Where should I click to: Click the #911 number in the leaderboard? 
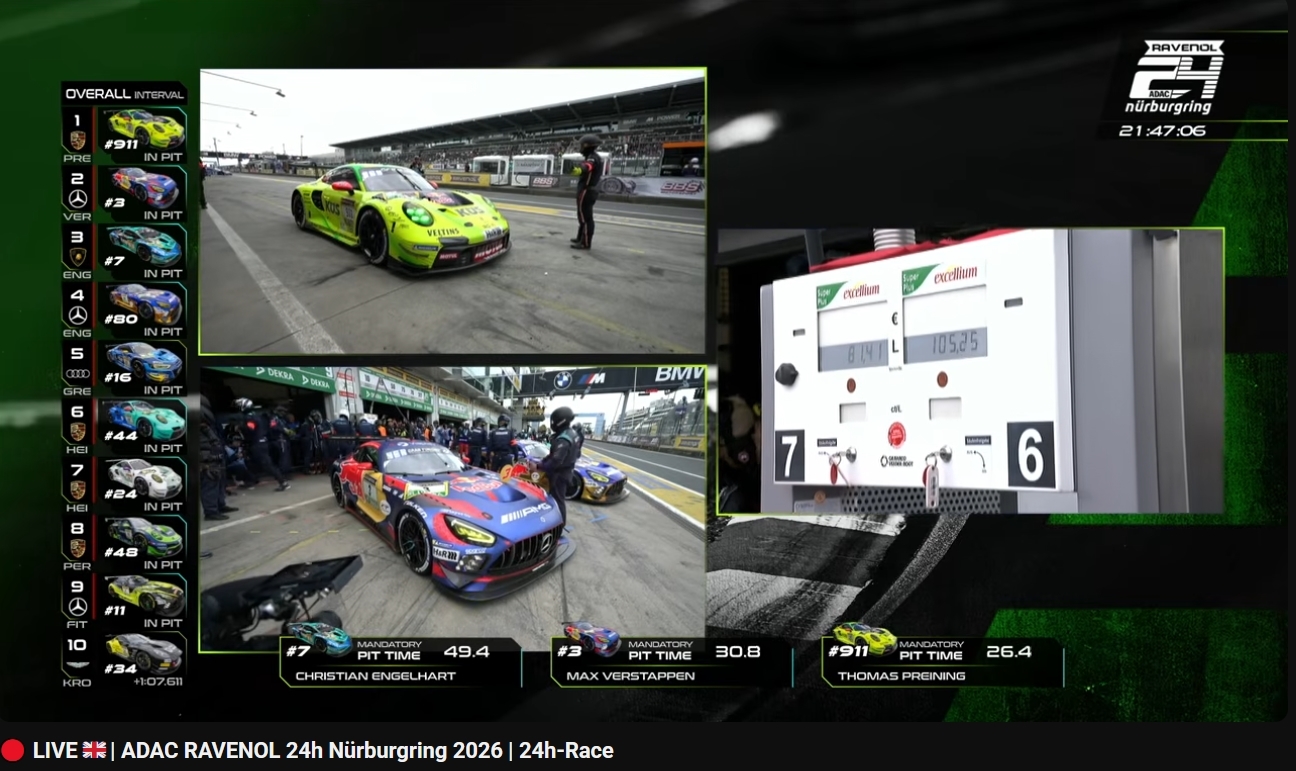point(121,144)
